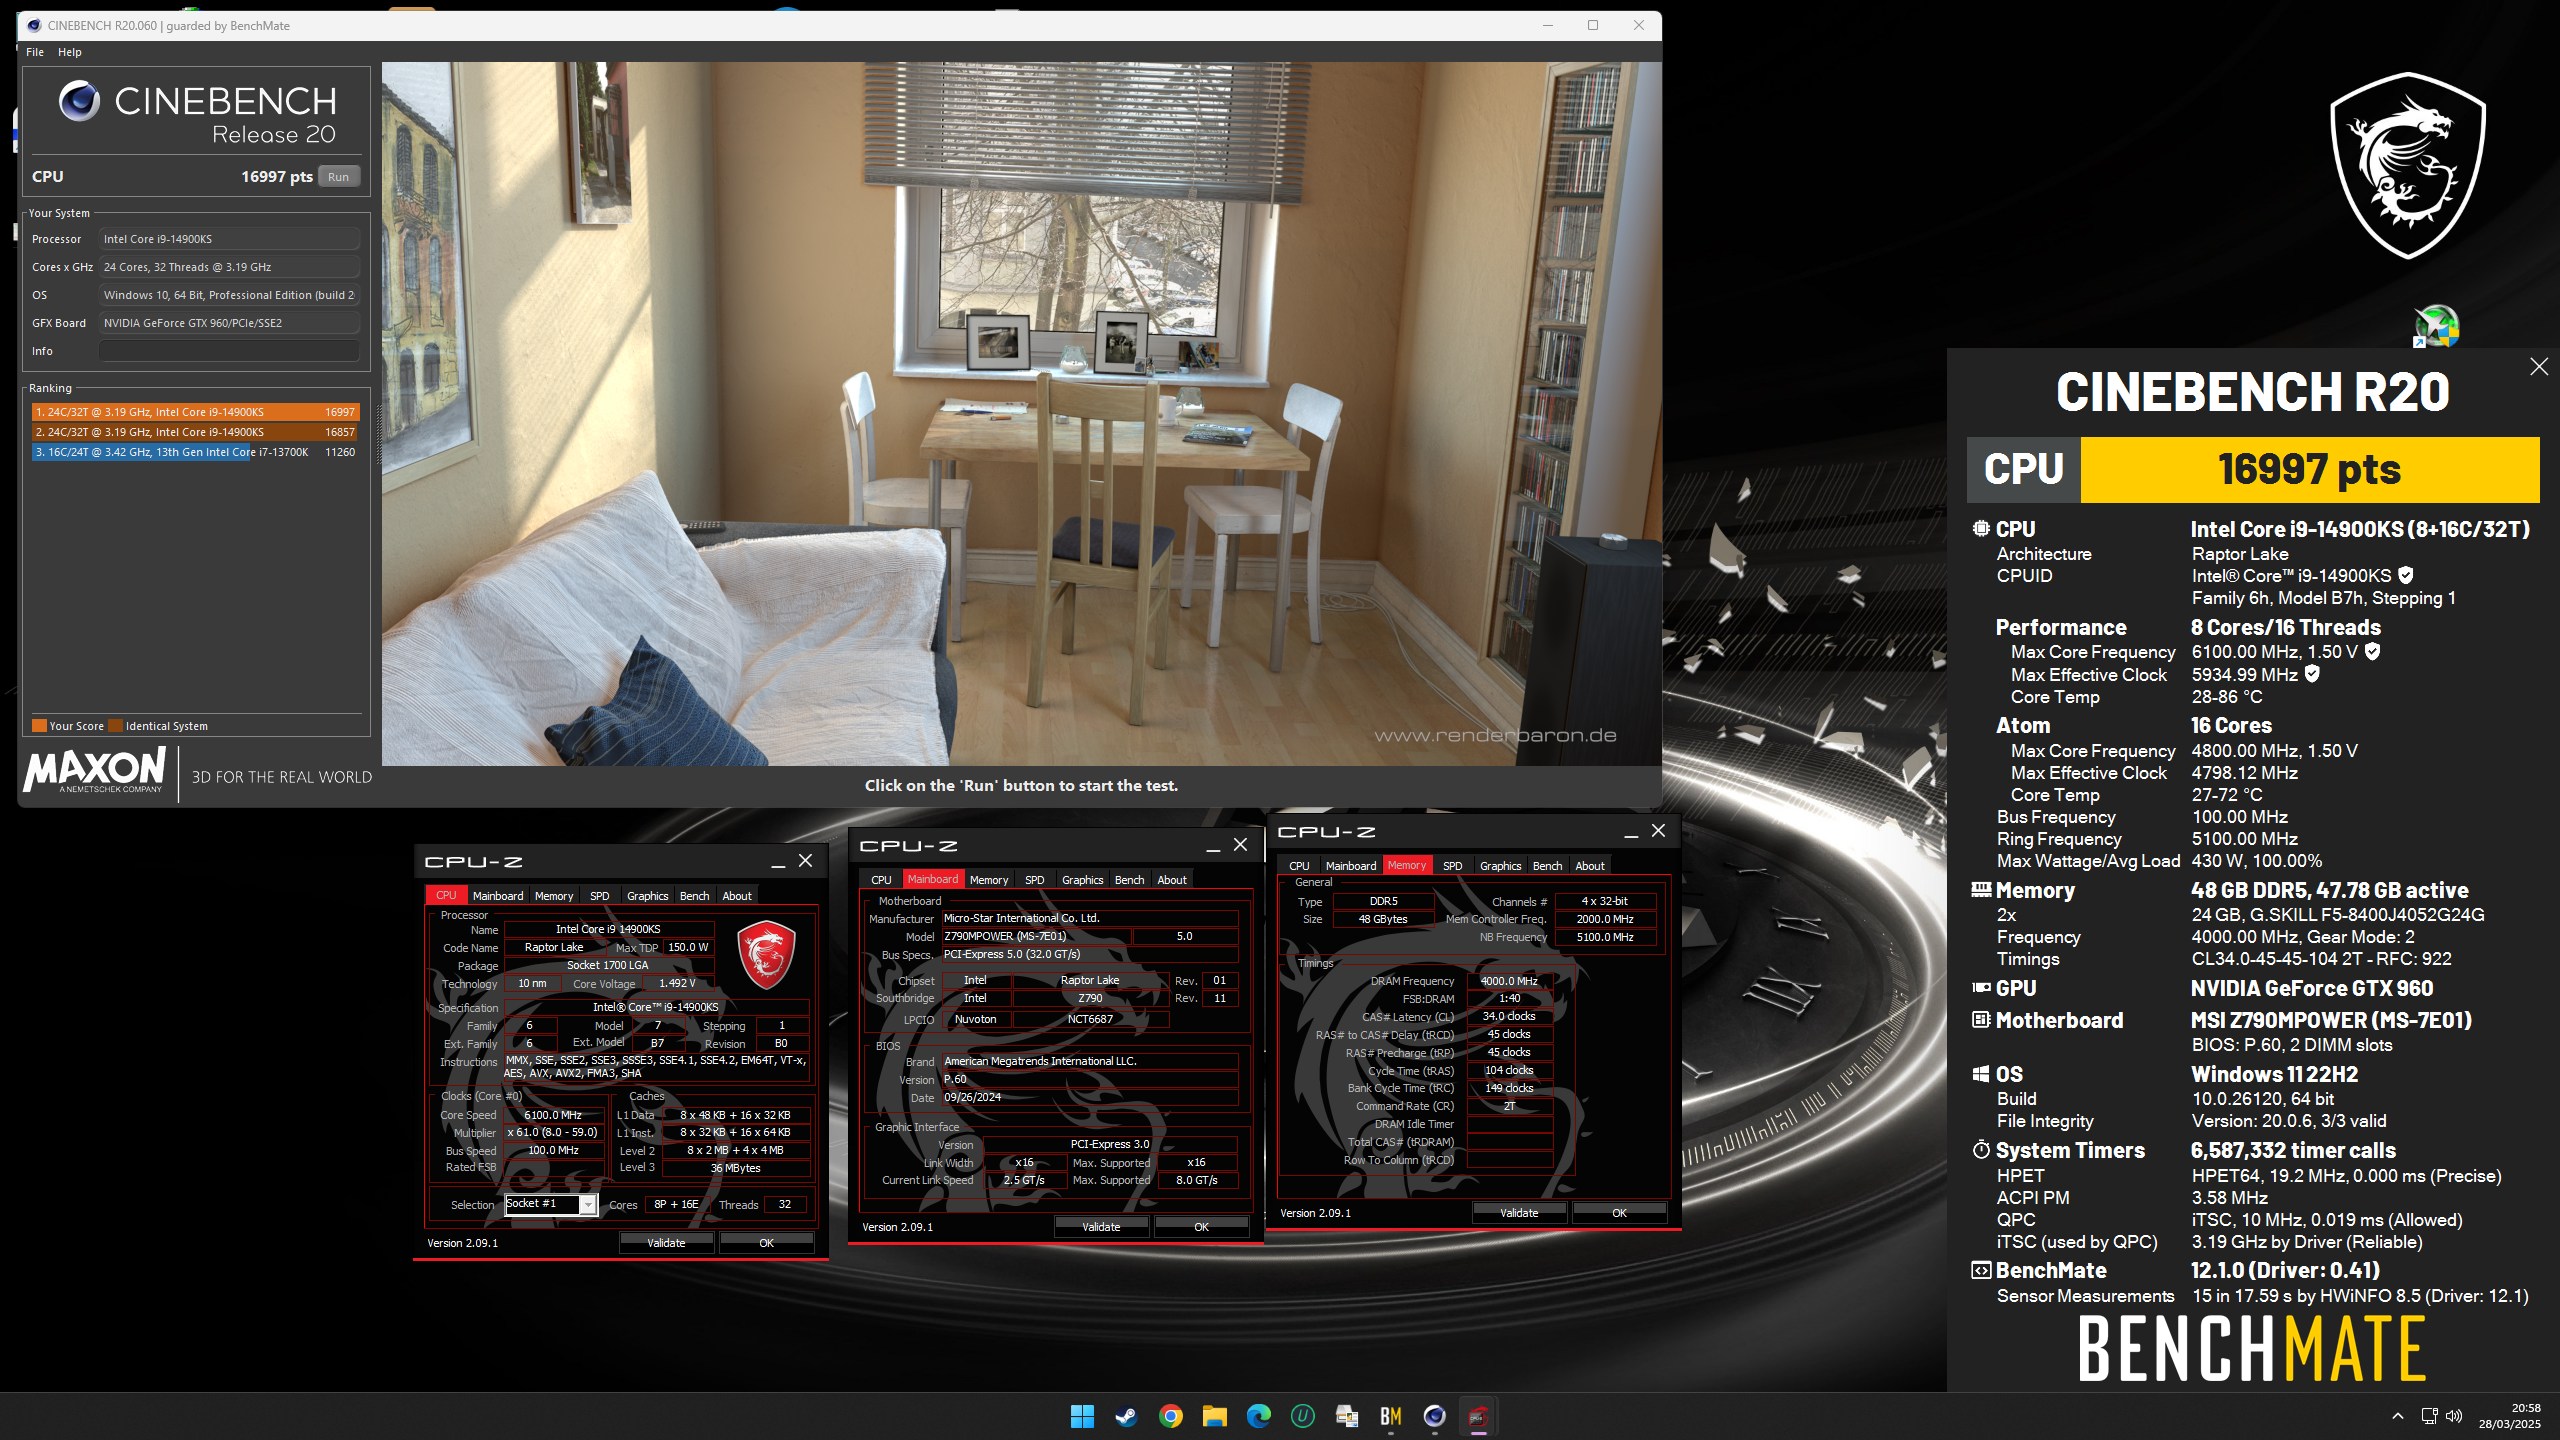Open the Socket #1 selection dropdown
2560x1440 pixels.
588,1205
